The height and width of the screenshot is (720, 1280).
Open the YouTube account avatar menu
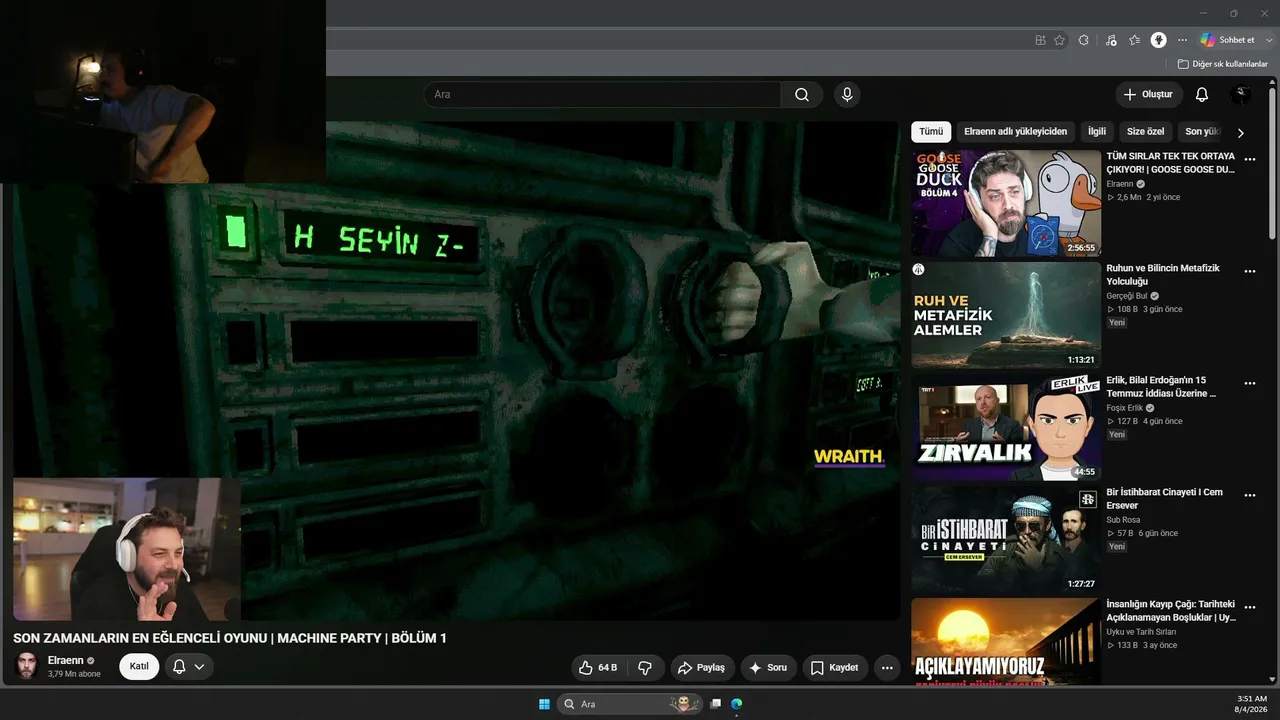tap(1241, 95)
